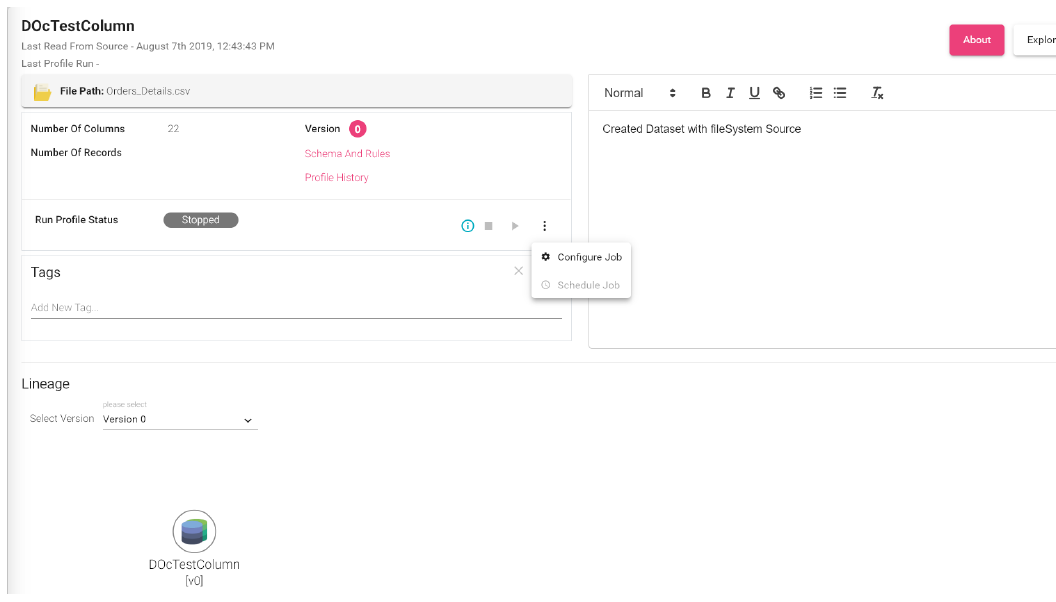
Task: Click the profile info icon
Action: [467, 226]
